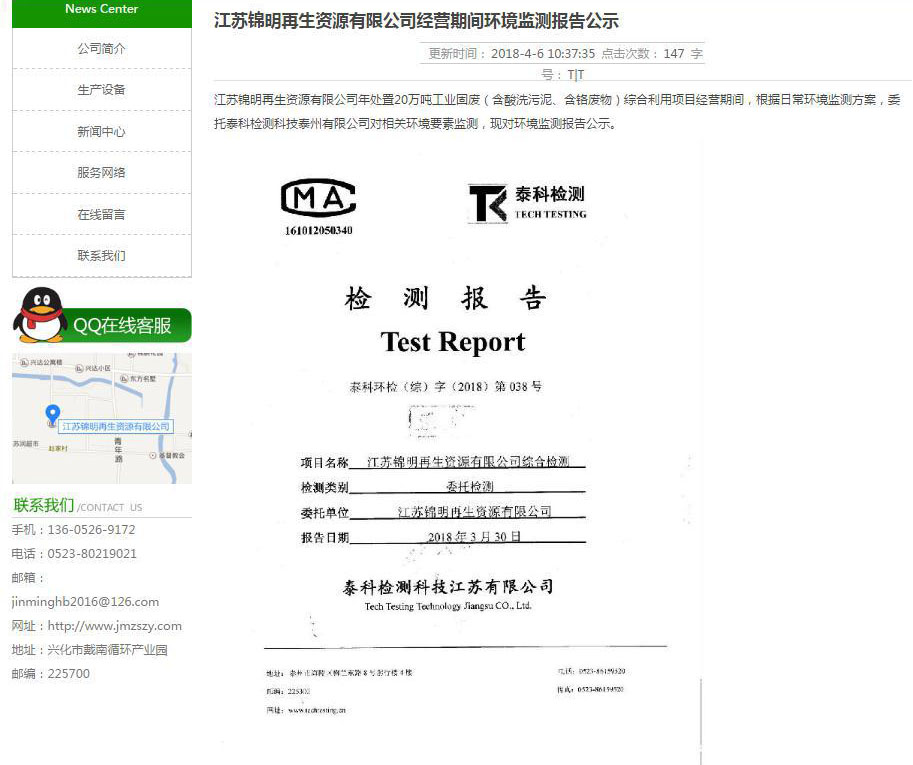
Task: Click the CMA number 161012050340
Action: (319, 231)
